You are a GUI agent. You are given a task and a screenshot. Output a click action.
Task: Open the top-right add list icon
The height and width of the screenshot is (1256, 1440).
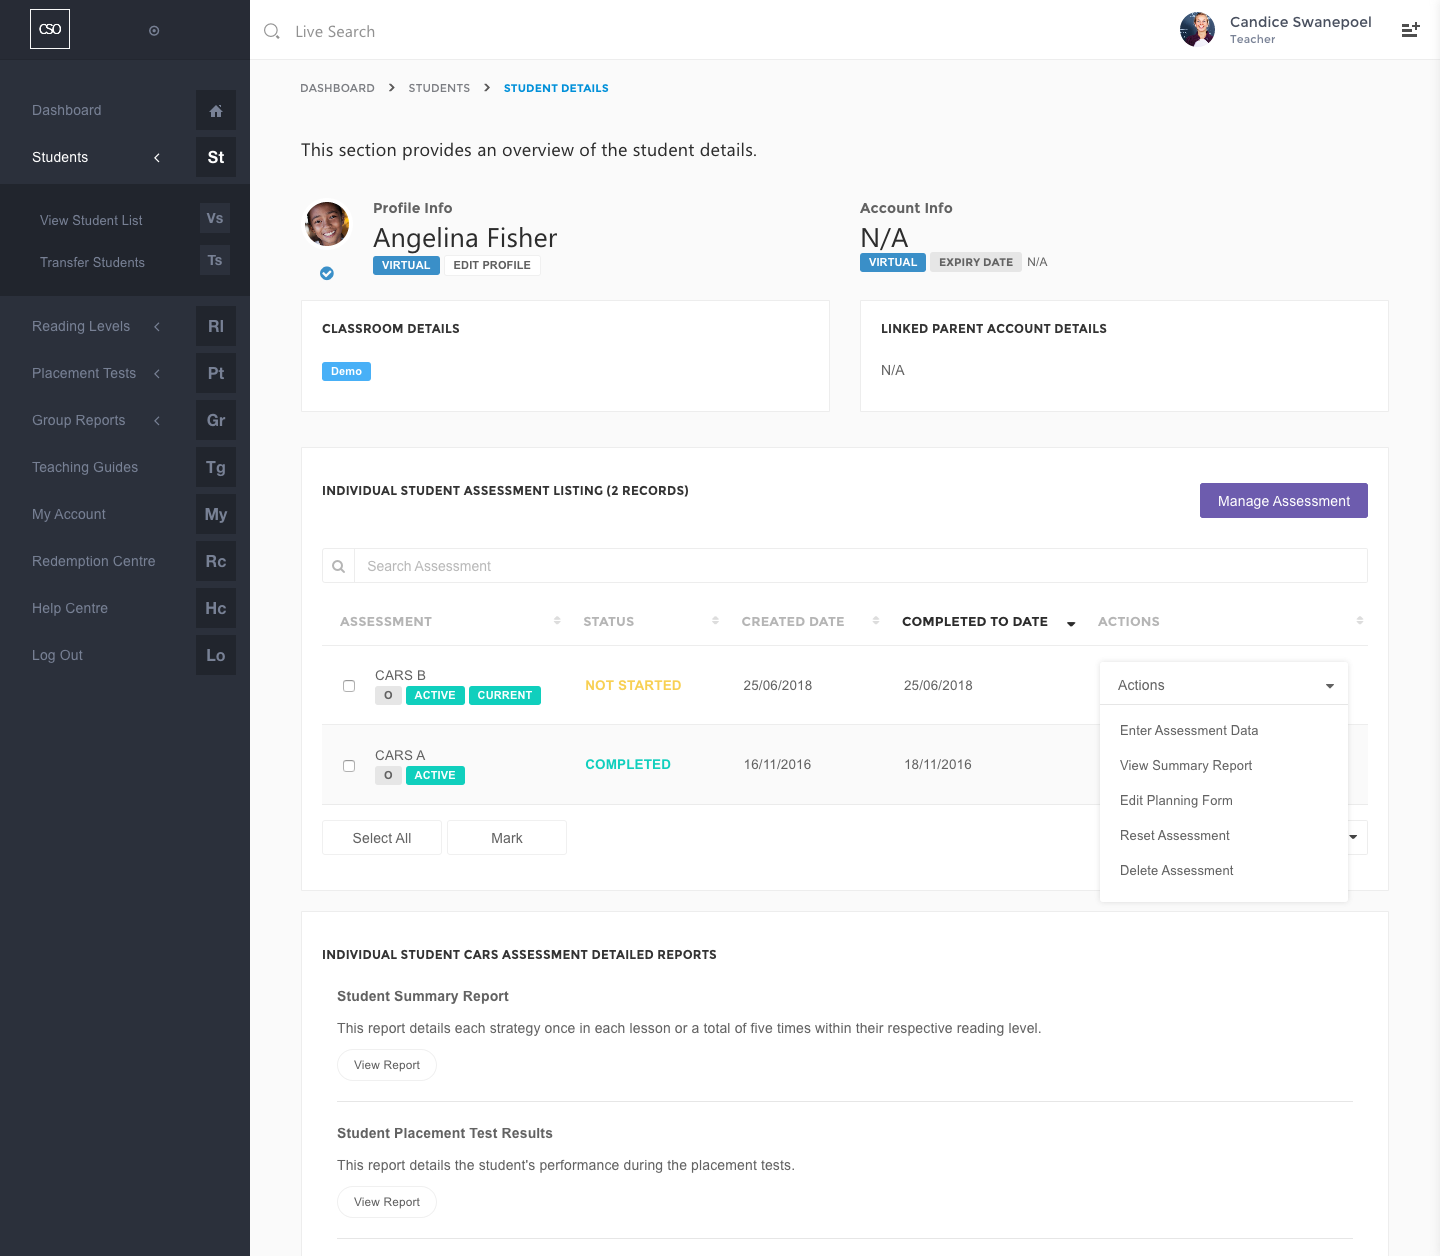click(x=1410, y=30)
